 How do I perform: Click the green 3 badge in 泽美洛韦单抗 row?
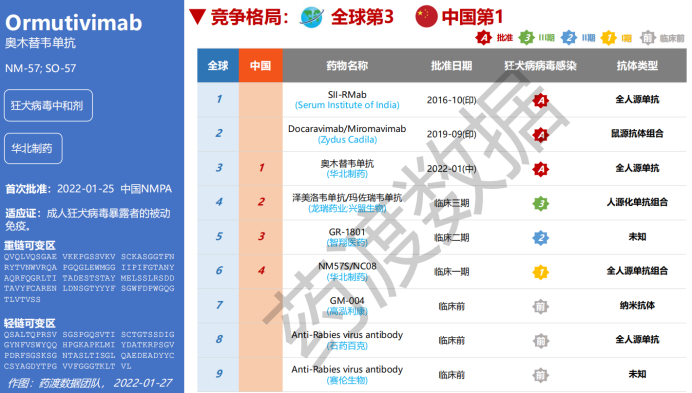(x=541, y=203)
